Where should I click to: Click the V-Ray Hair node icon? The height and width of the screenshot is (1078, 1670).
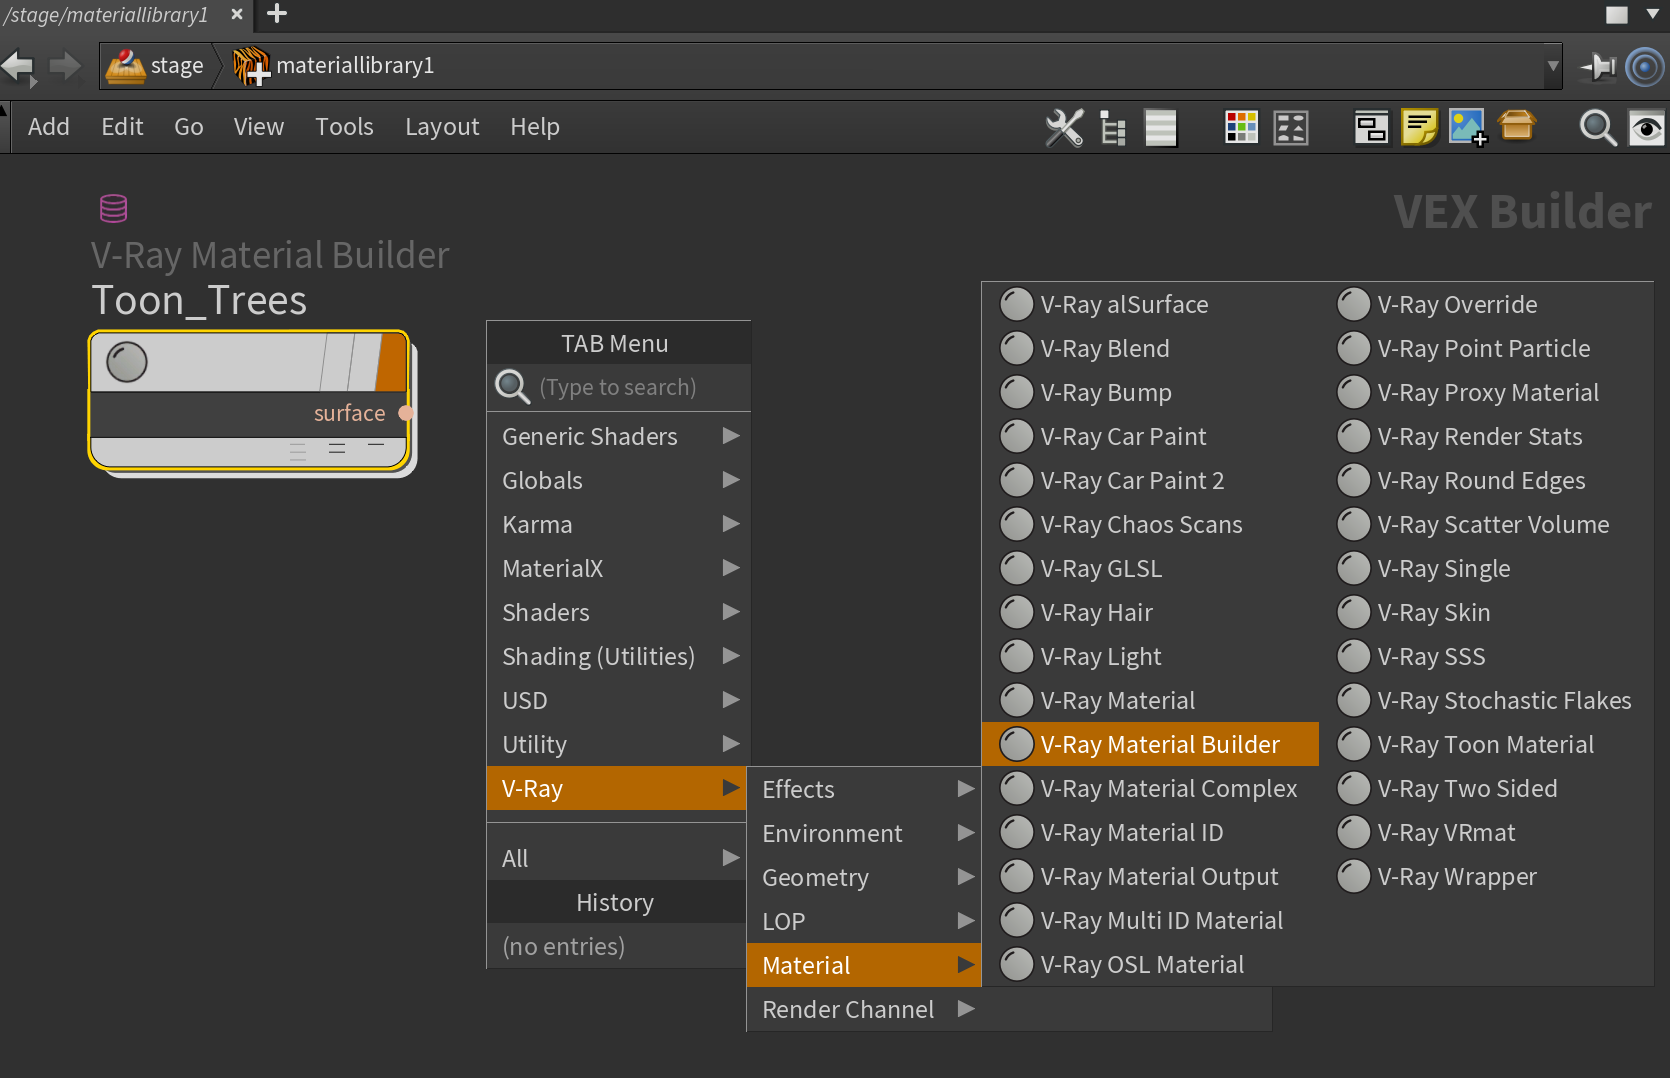click(x=1016, y=612)
